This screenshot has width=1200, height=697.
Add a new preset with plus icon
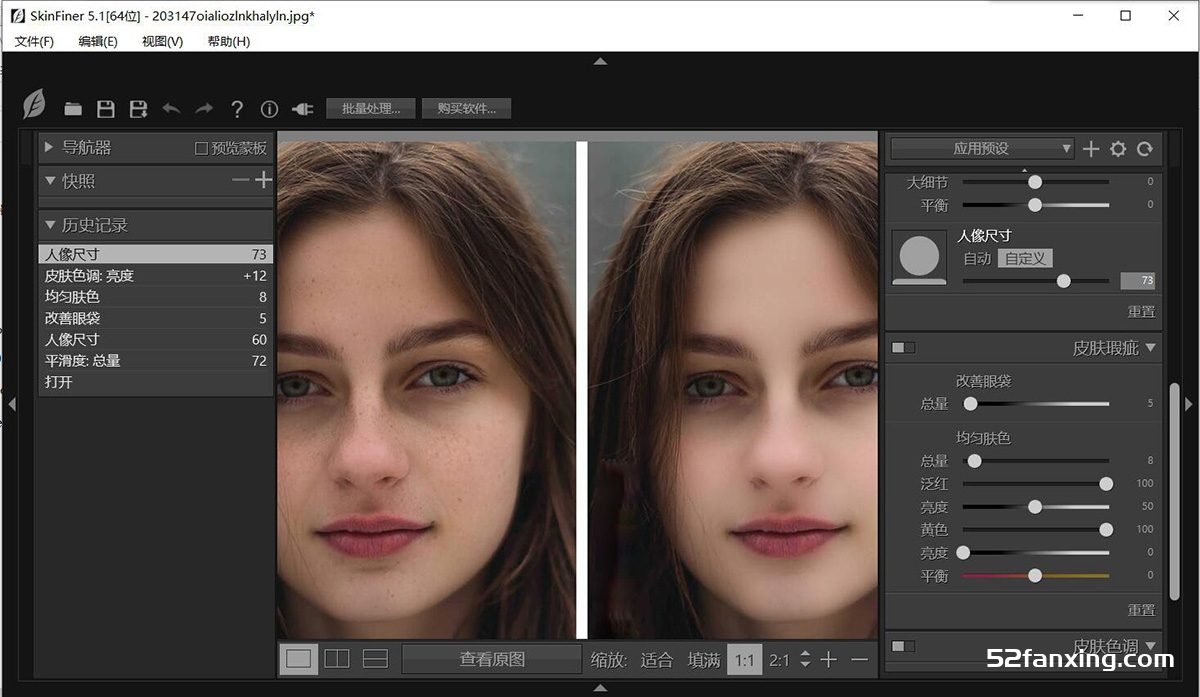coord(1091,148)
